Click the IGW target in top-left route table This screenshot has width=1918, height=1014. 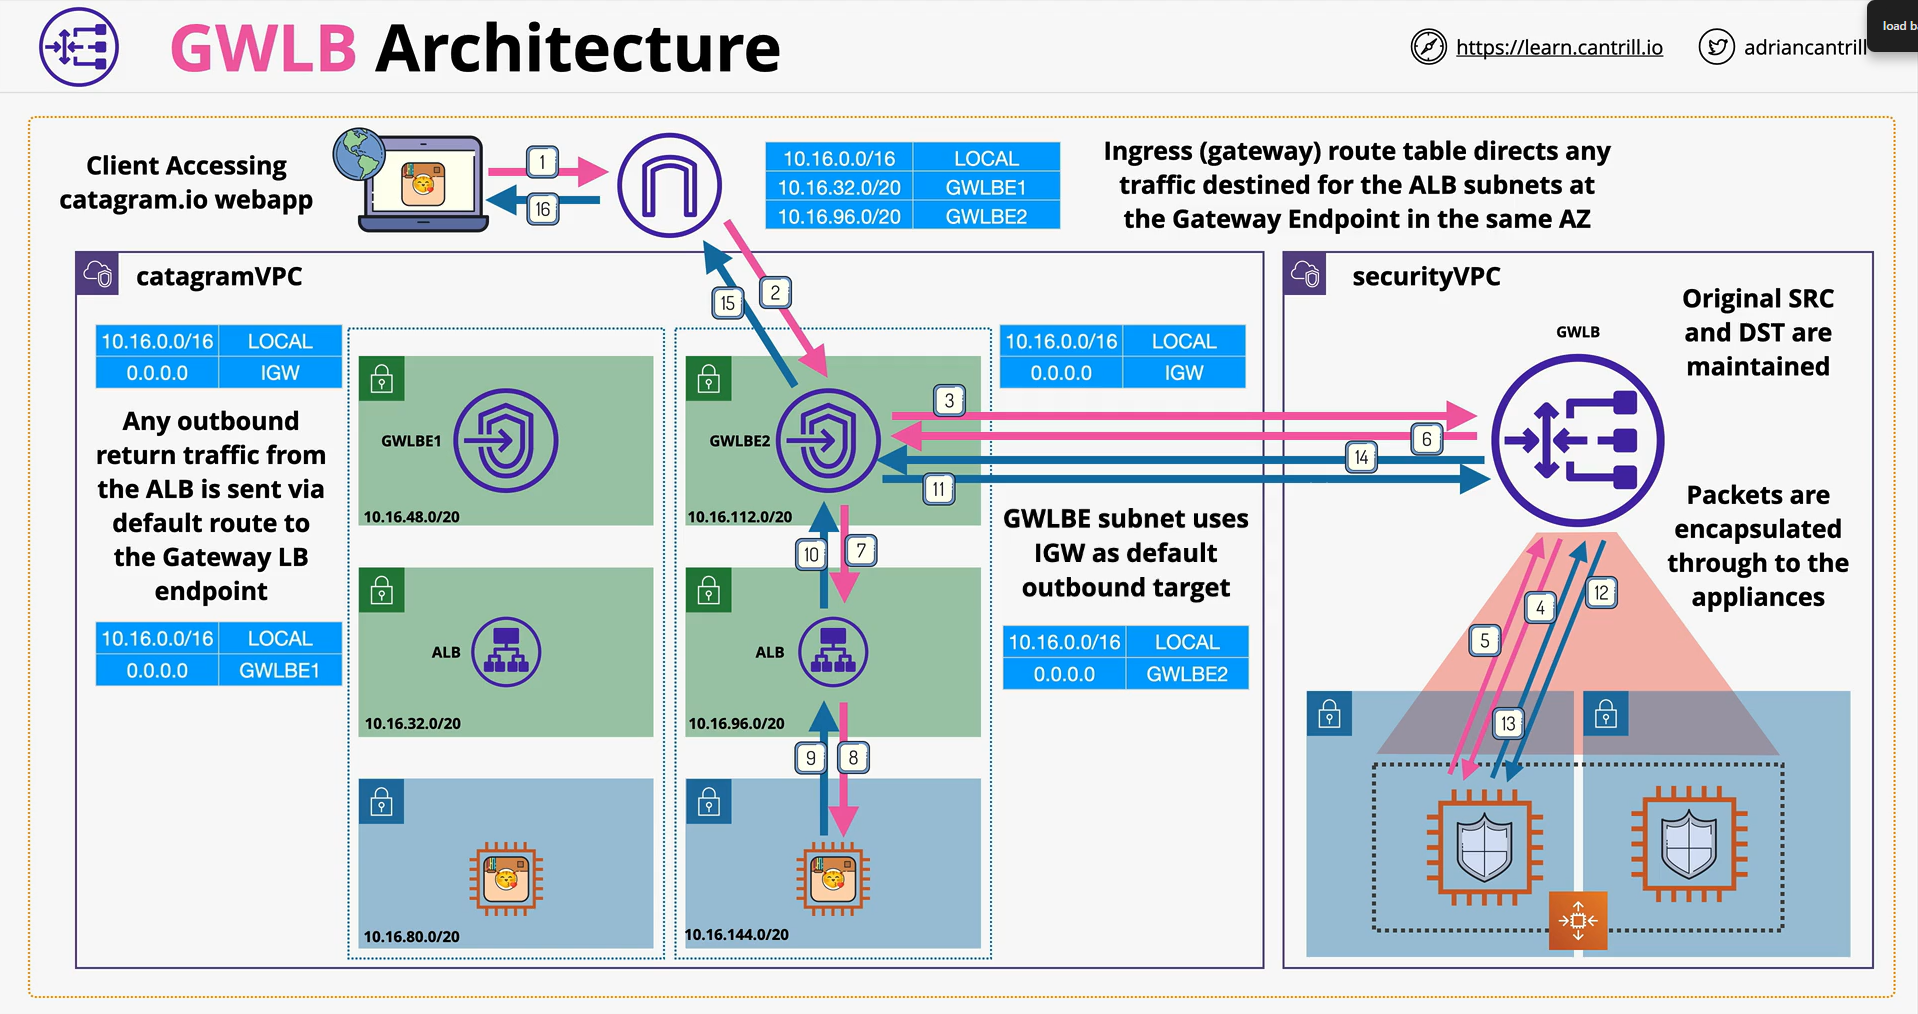click(x=279, y=373)
